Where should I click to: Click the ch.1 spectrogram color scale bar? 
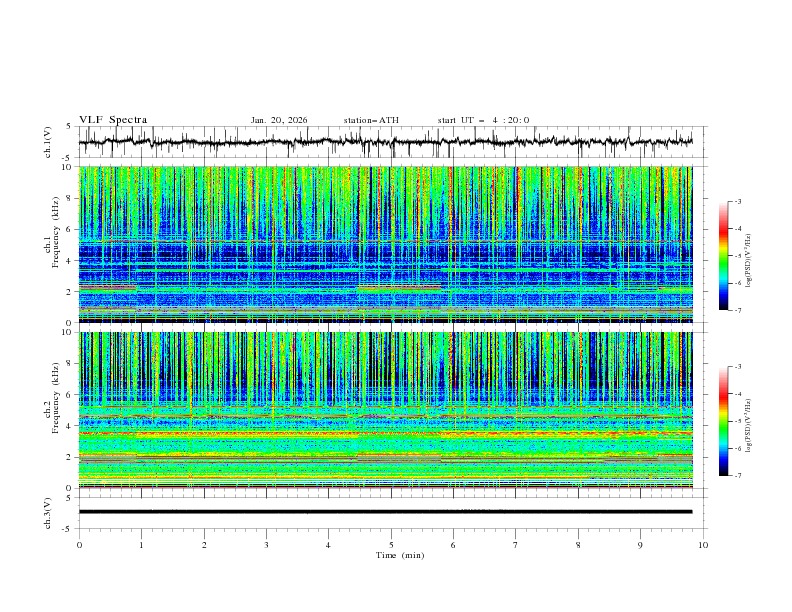click(x=724, y=256)
